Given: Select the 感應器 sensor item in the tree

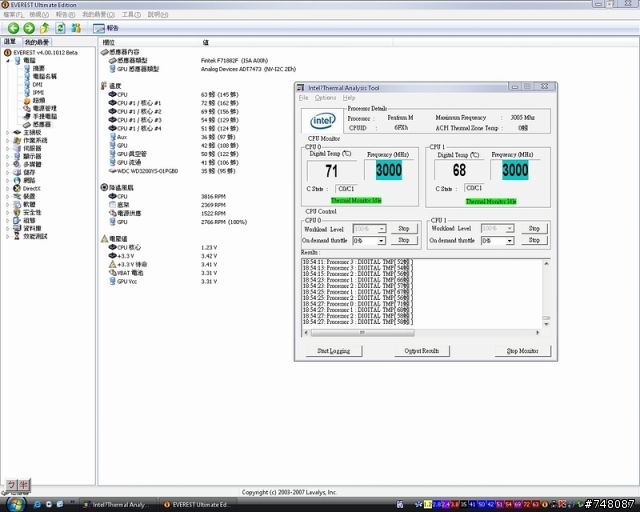Looking at the screenshot, I should pyautogui.click(x=42, y=125).
